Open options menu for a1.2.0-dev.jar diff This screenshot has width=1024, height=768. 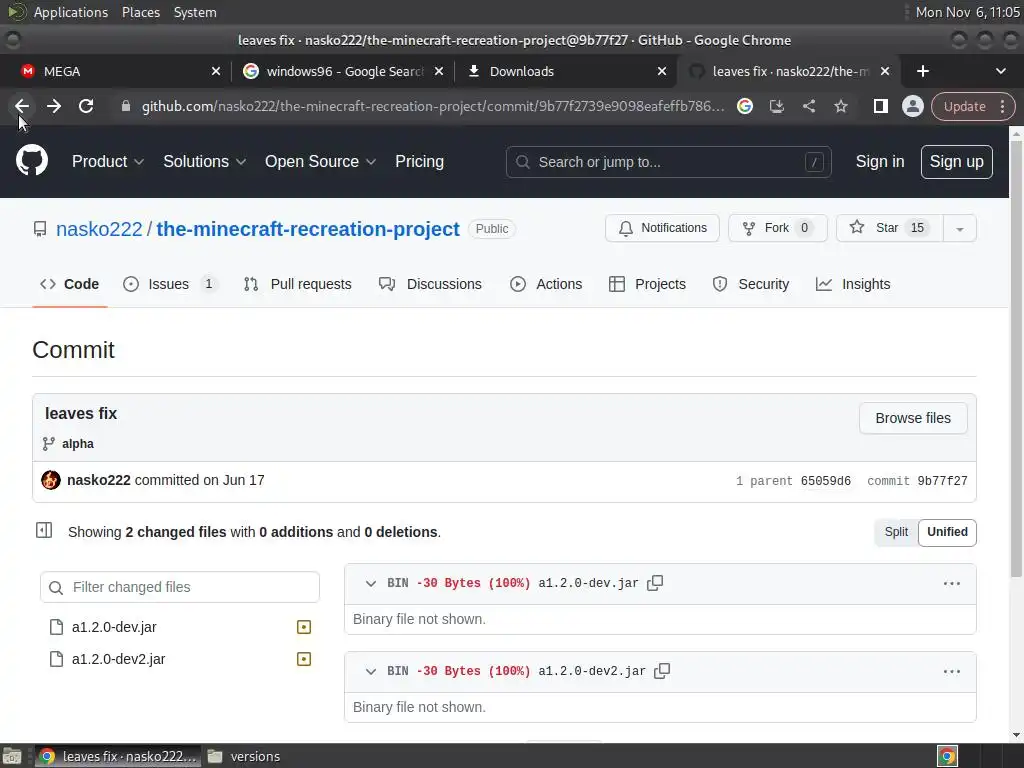click(x=952, y=584)
